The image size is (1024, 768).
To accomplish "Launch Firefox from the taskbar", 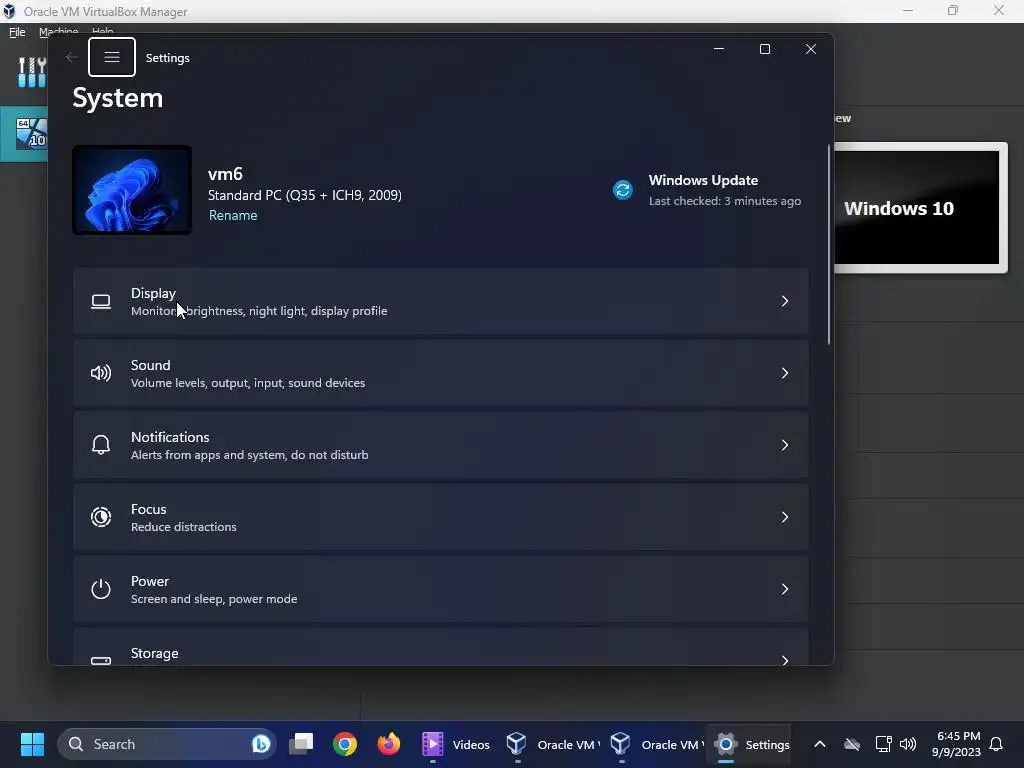I will click(x=389, y=744).
